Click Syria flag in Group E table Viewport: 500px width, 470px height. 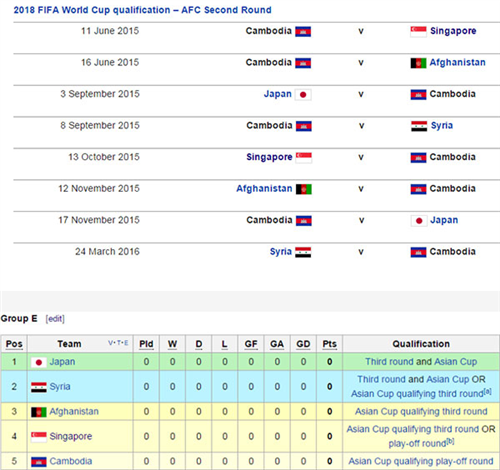tap(39, 387)
